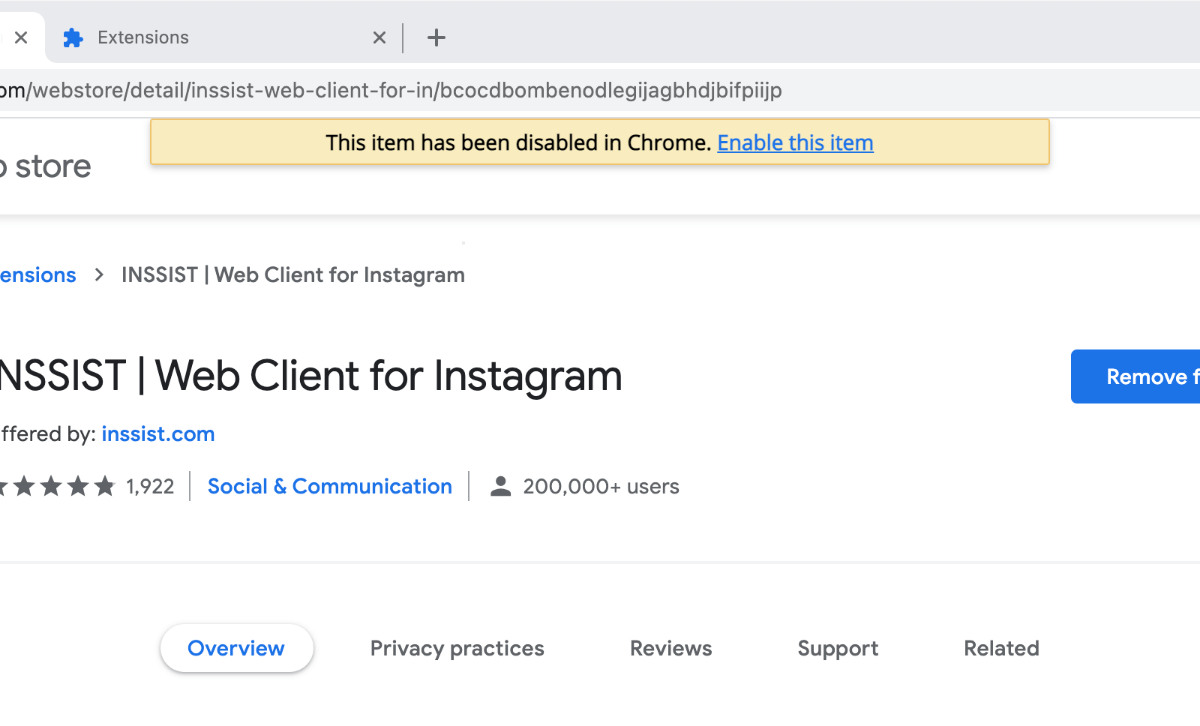The image size is (1200, 726).
Task: Open the inssist.com developer link
Action: [x=158, y=434]
